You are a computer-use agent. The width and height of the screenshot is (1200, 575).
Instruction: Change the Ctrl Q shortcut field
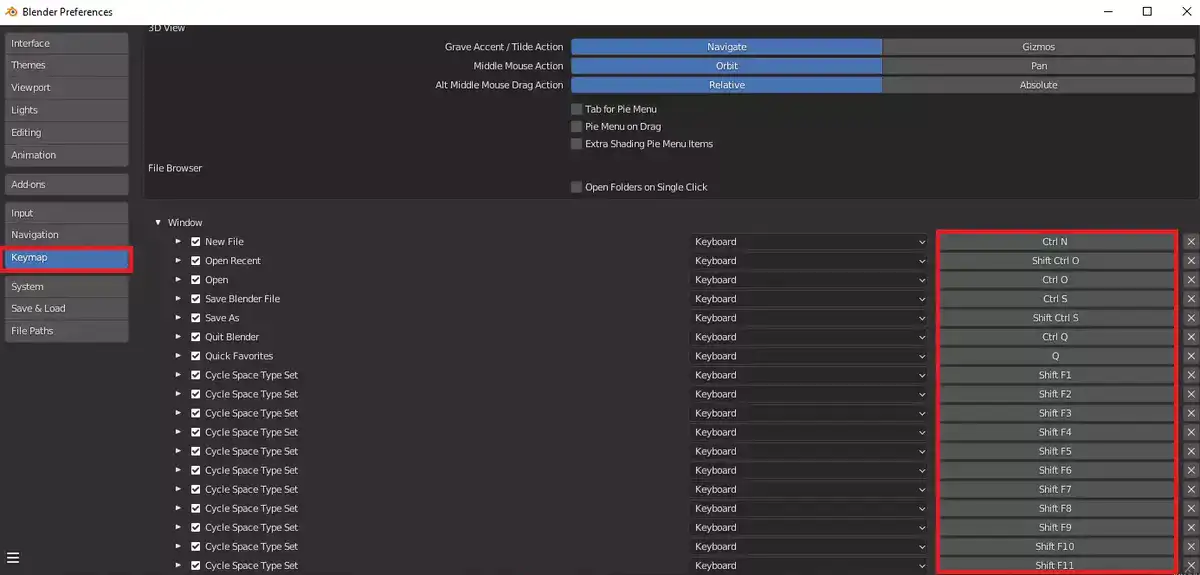click(1056, 337)
